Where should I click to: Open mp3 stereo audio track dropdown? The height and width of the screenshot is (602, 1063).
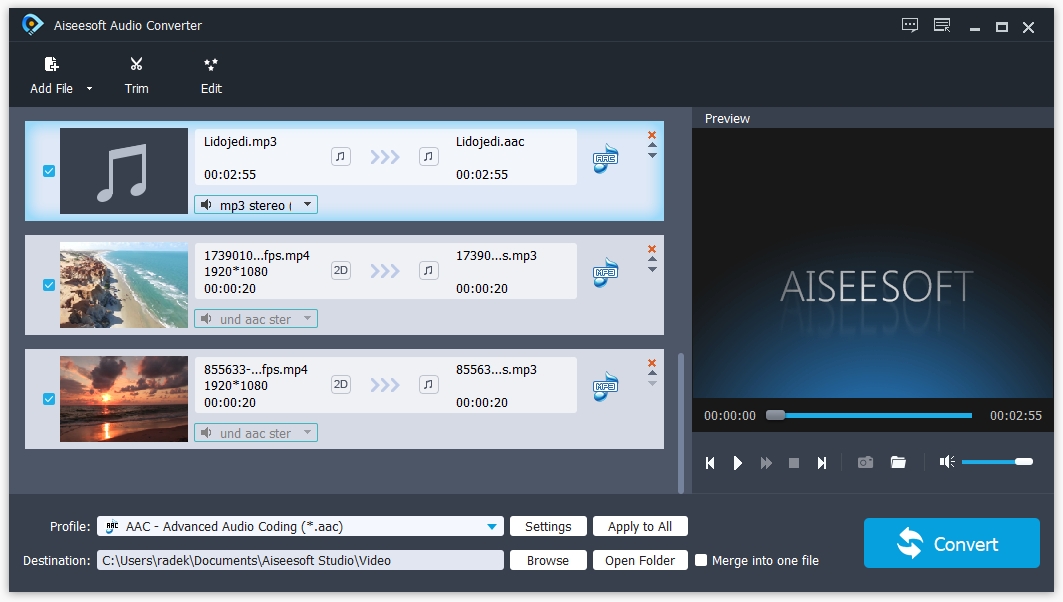click(x=256, y=205)
